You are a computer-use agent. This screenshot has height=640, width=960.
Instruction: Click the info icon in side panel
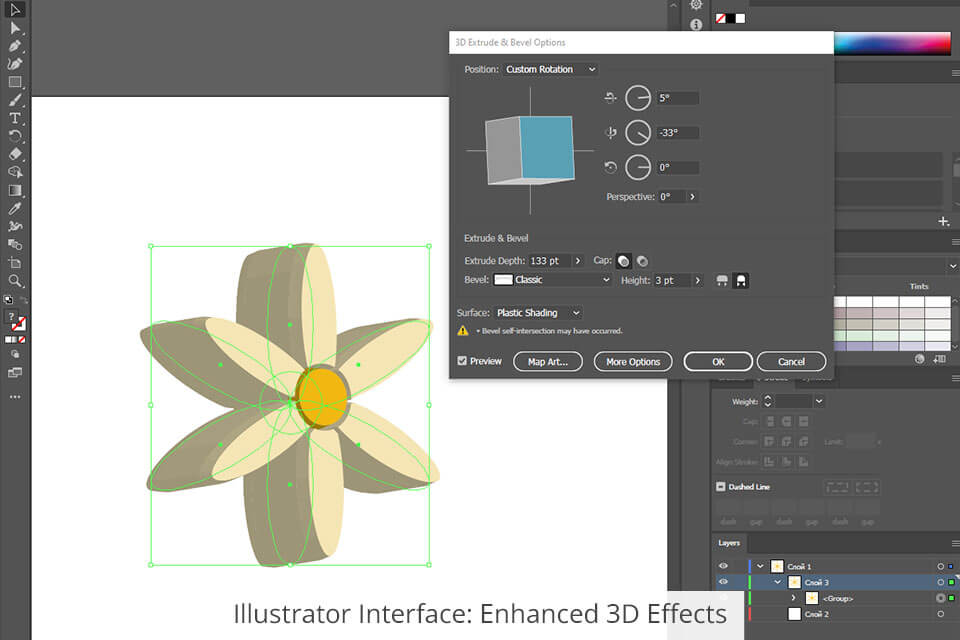696,24
